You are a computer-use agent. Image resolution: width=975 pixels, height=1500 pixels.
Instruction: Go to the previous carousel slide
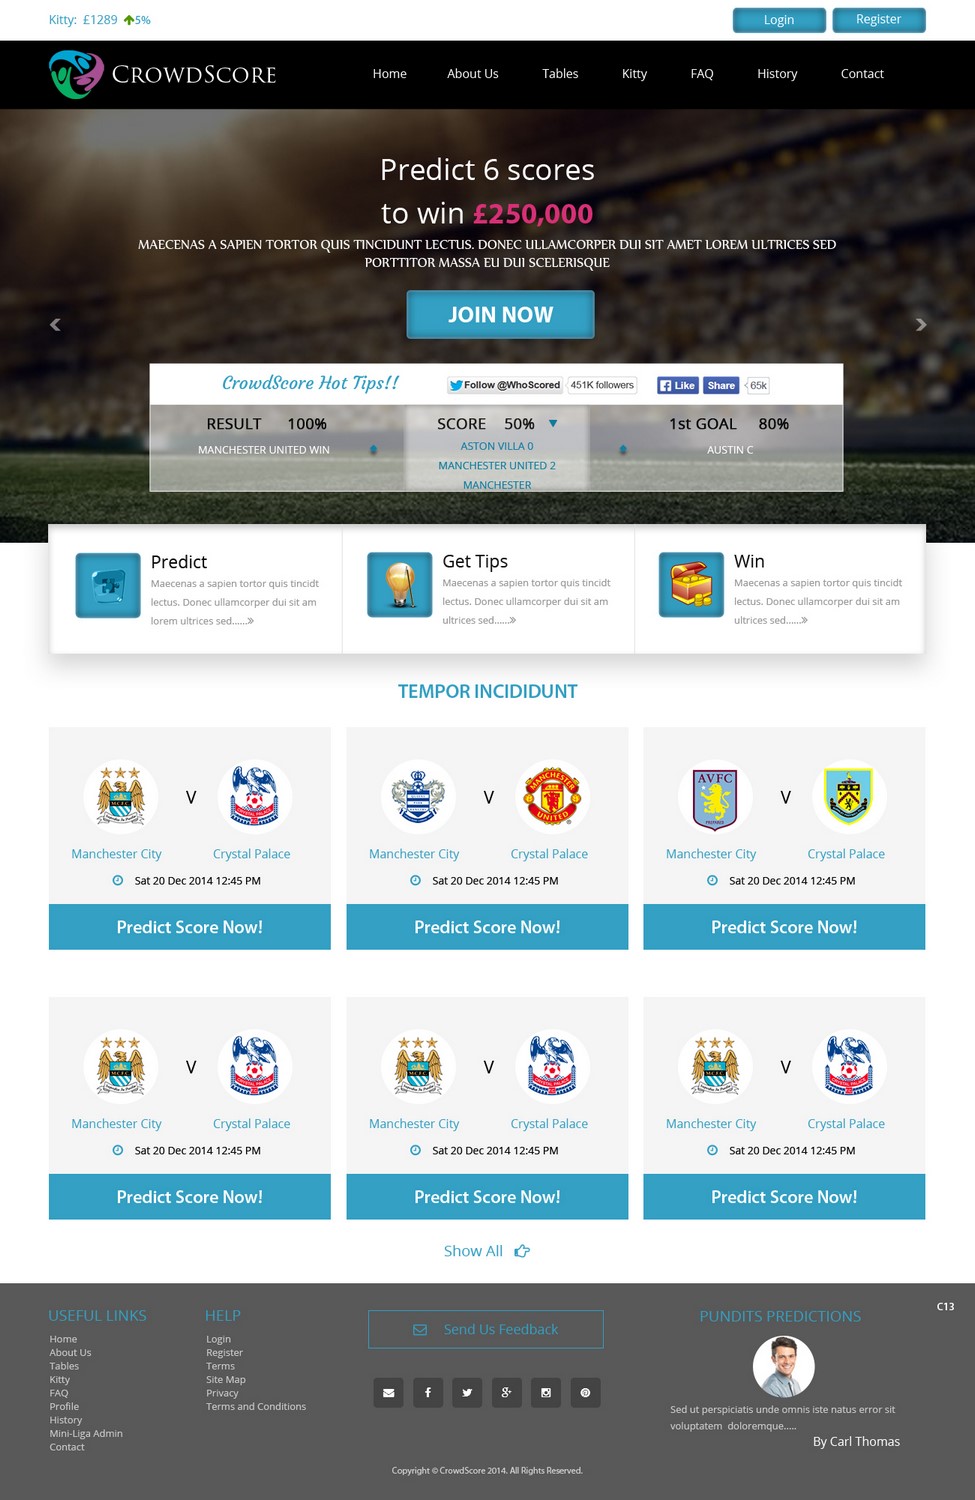pos(55,324)
